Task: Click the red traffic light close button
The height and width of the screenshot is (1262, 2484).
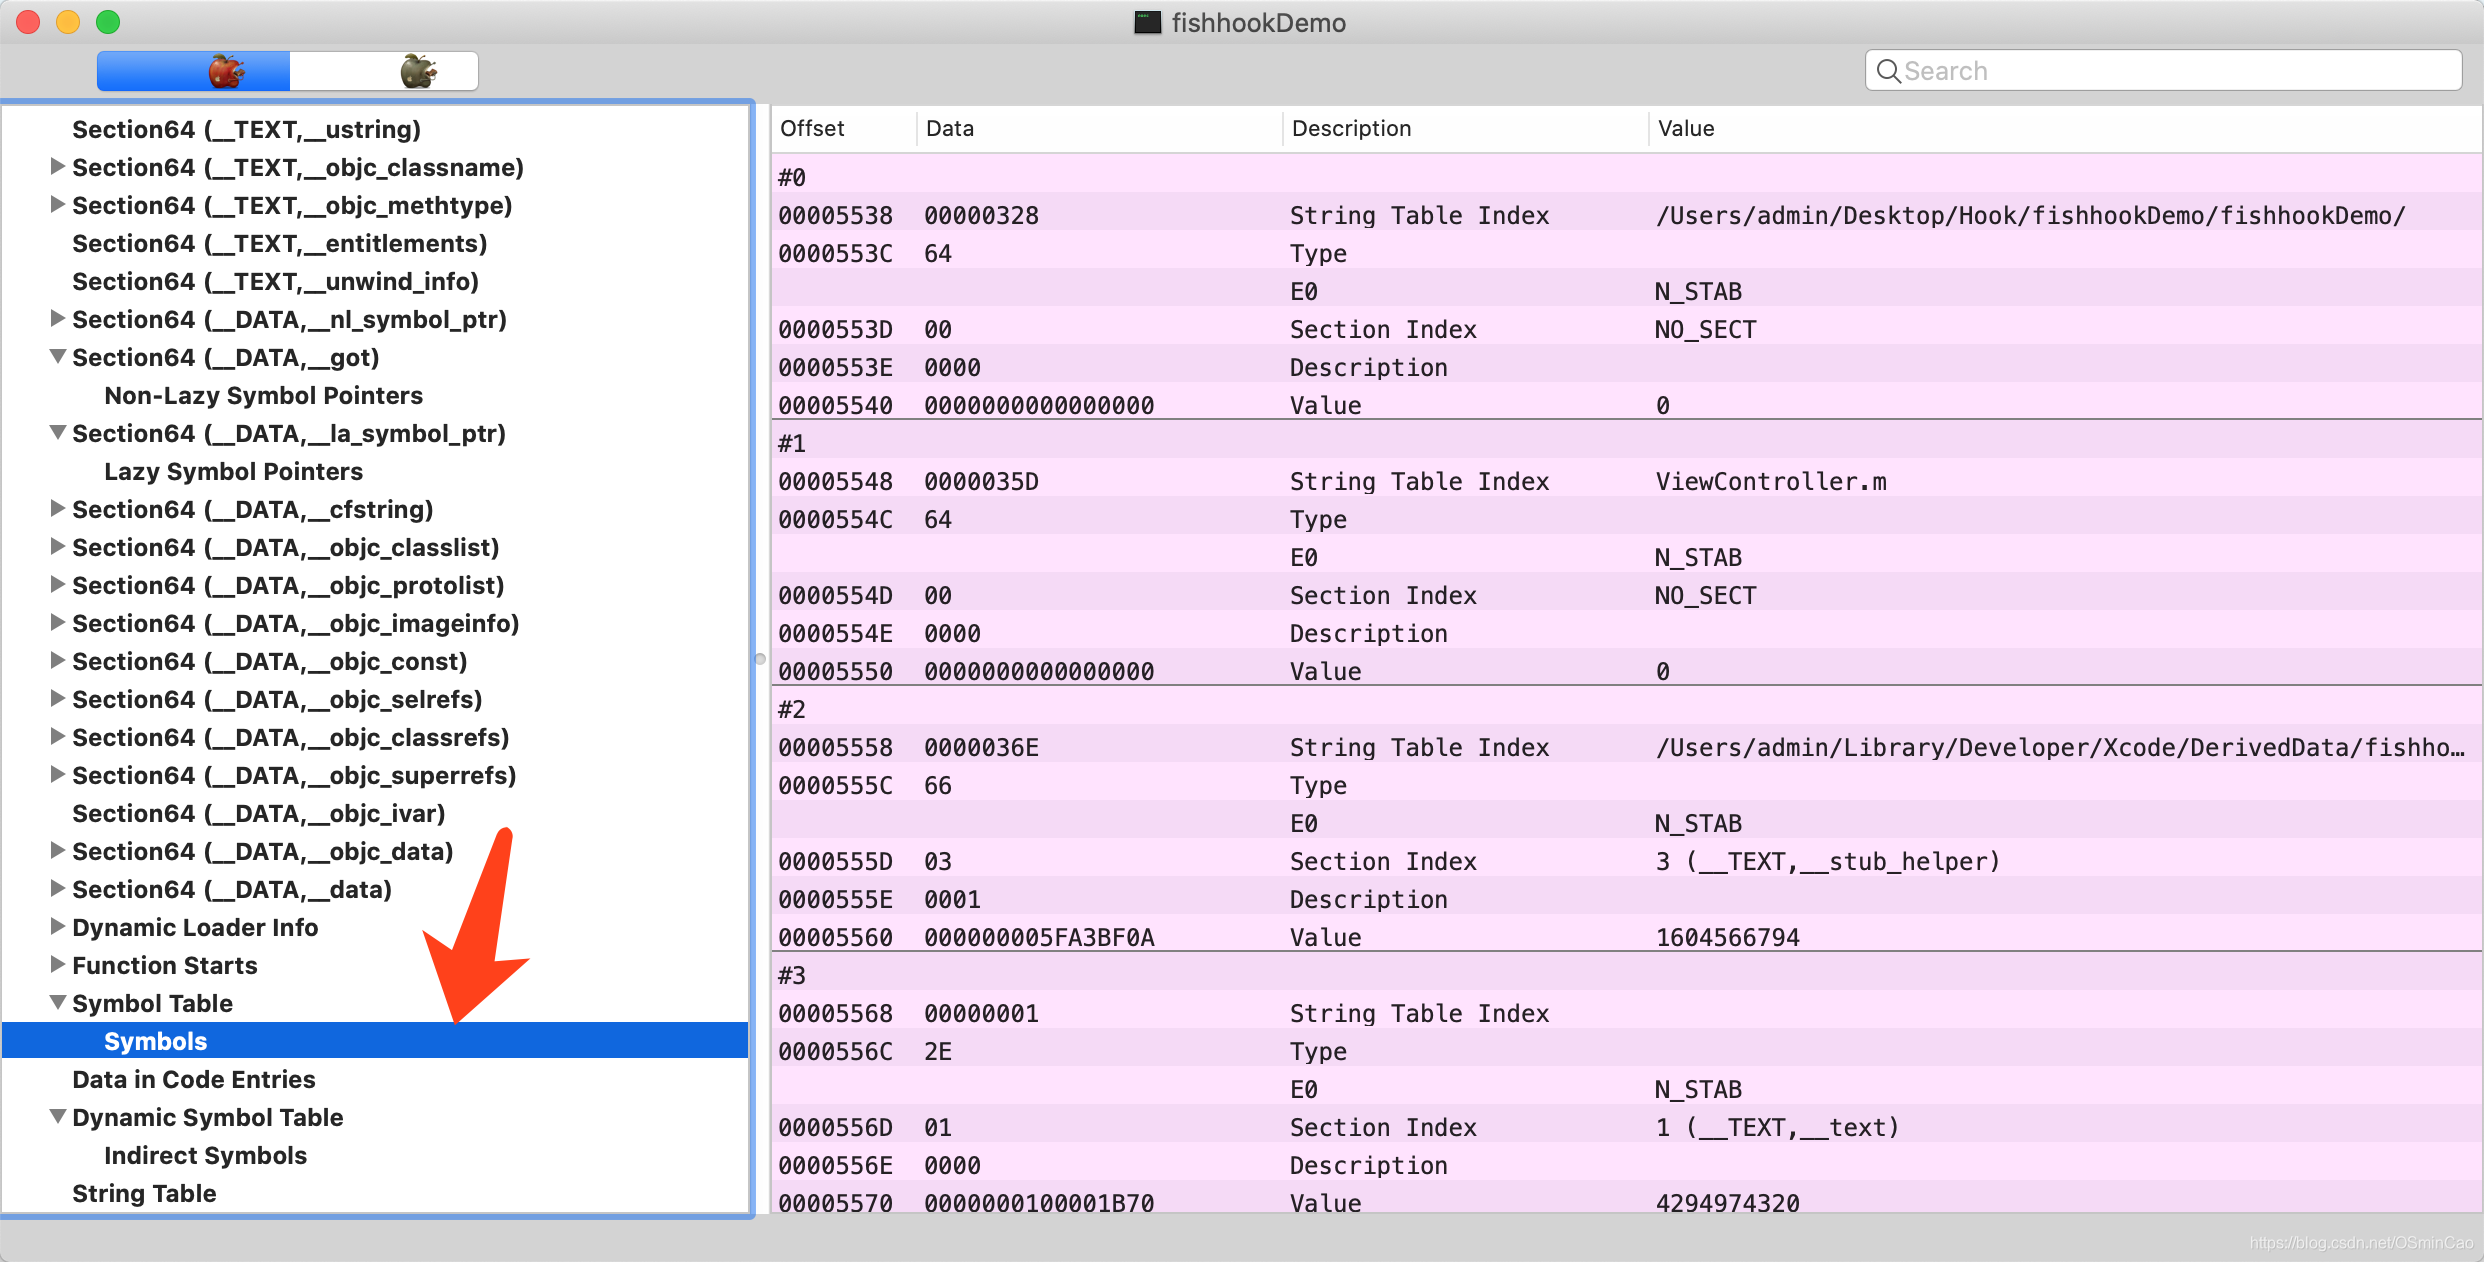Action: 29,24
